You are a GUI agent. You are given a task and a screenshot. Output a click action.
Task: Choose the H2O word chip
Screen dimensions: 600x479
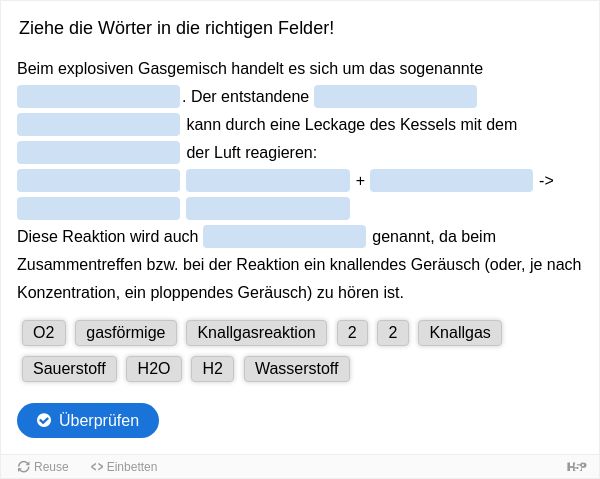pos(154,368)
